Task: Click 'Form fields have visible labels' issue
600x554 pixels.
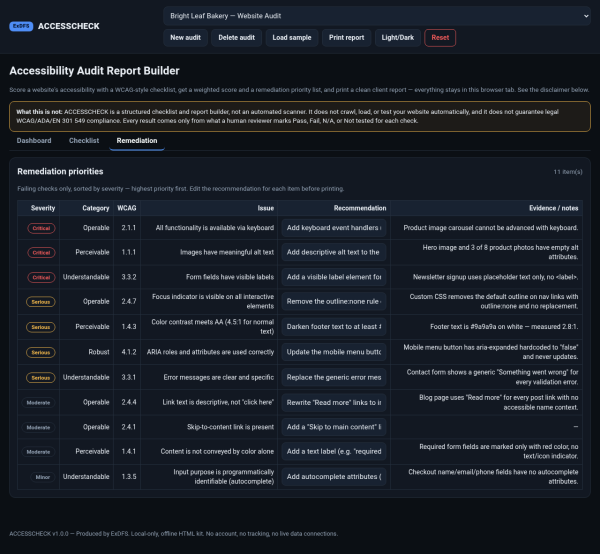Action: tap(230, 277)
